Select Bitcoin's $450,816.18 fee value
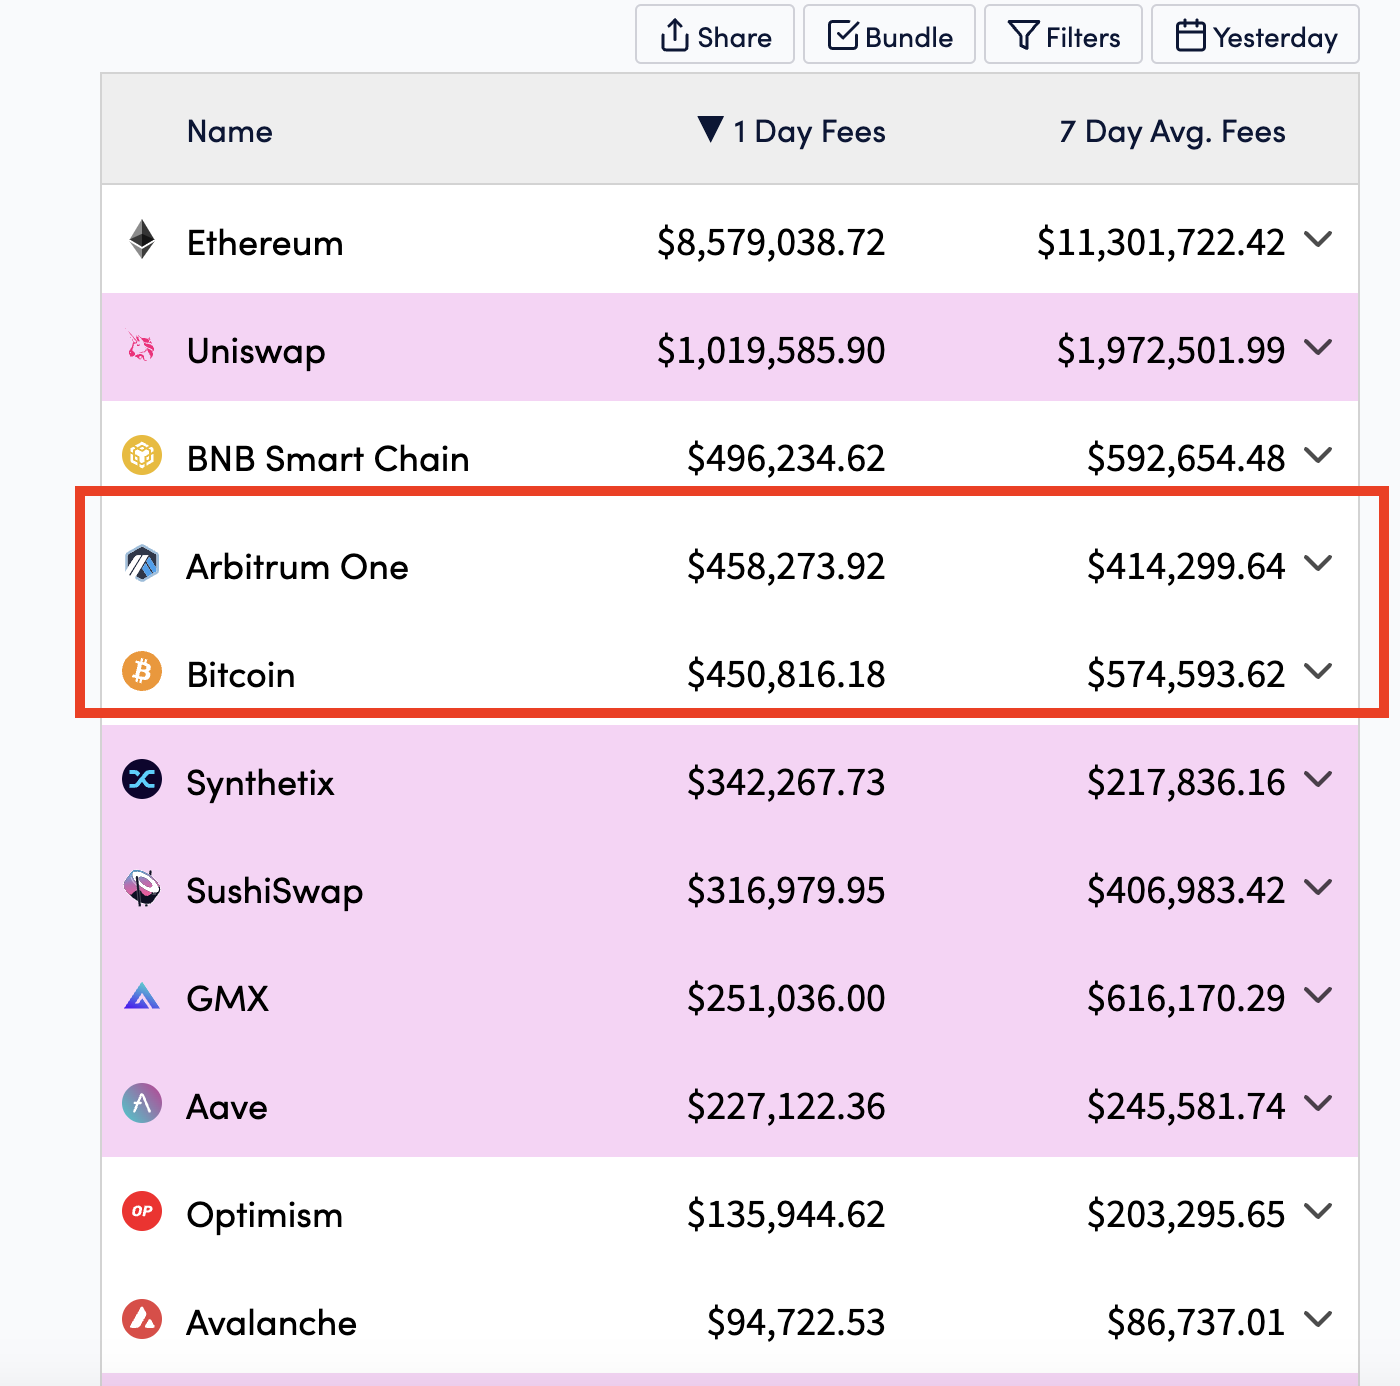1400x1386 pixels. point(786,675)
